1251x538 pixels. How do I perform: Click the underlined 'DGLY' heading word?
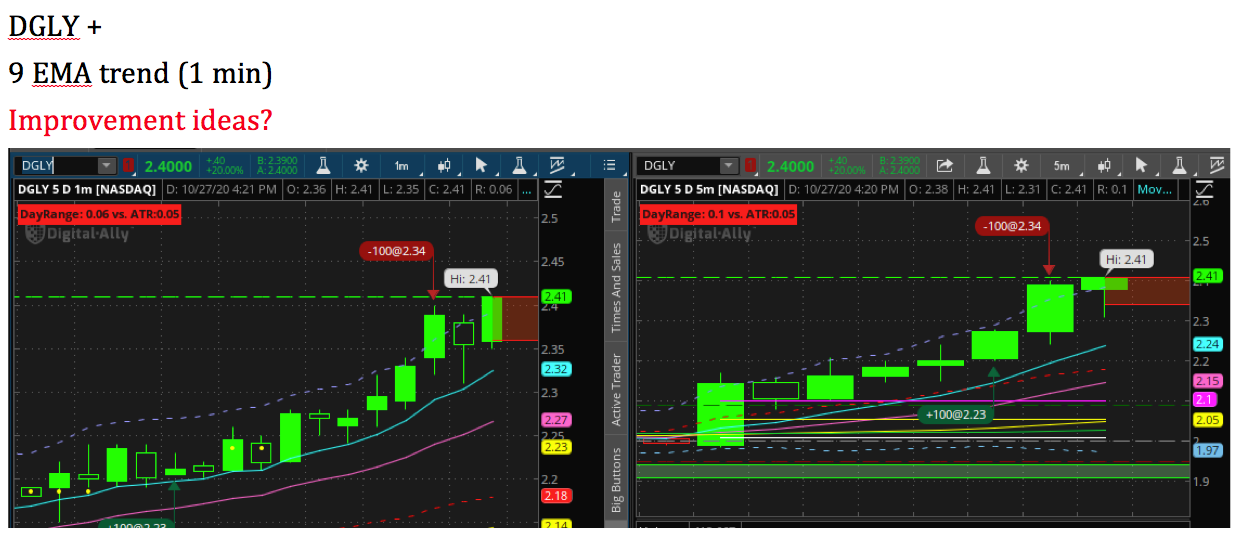click(43, 25)
